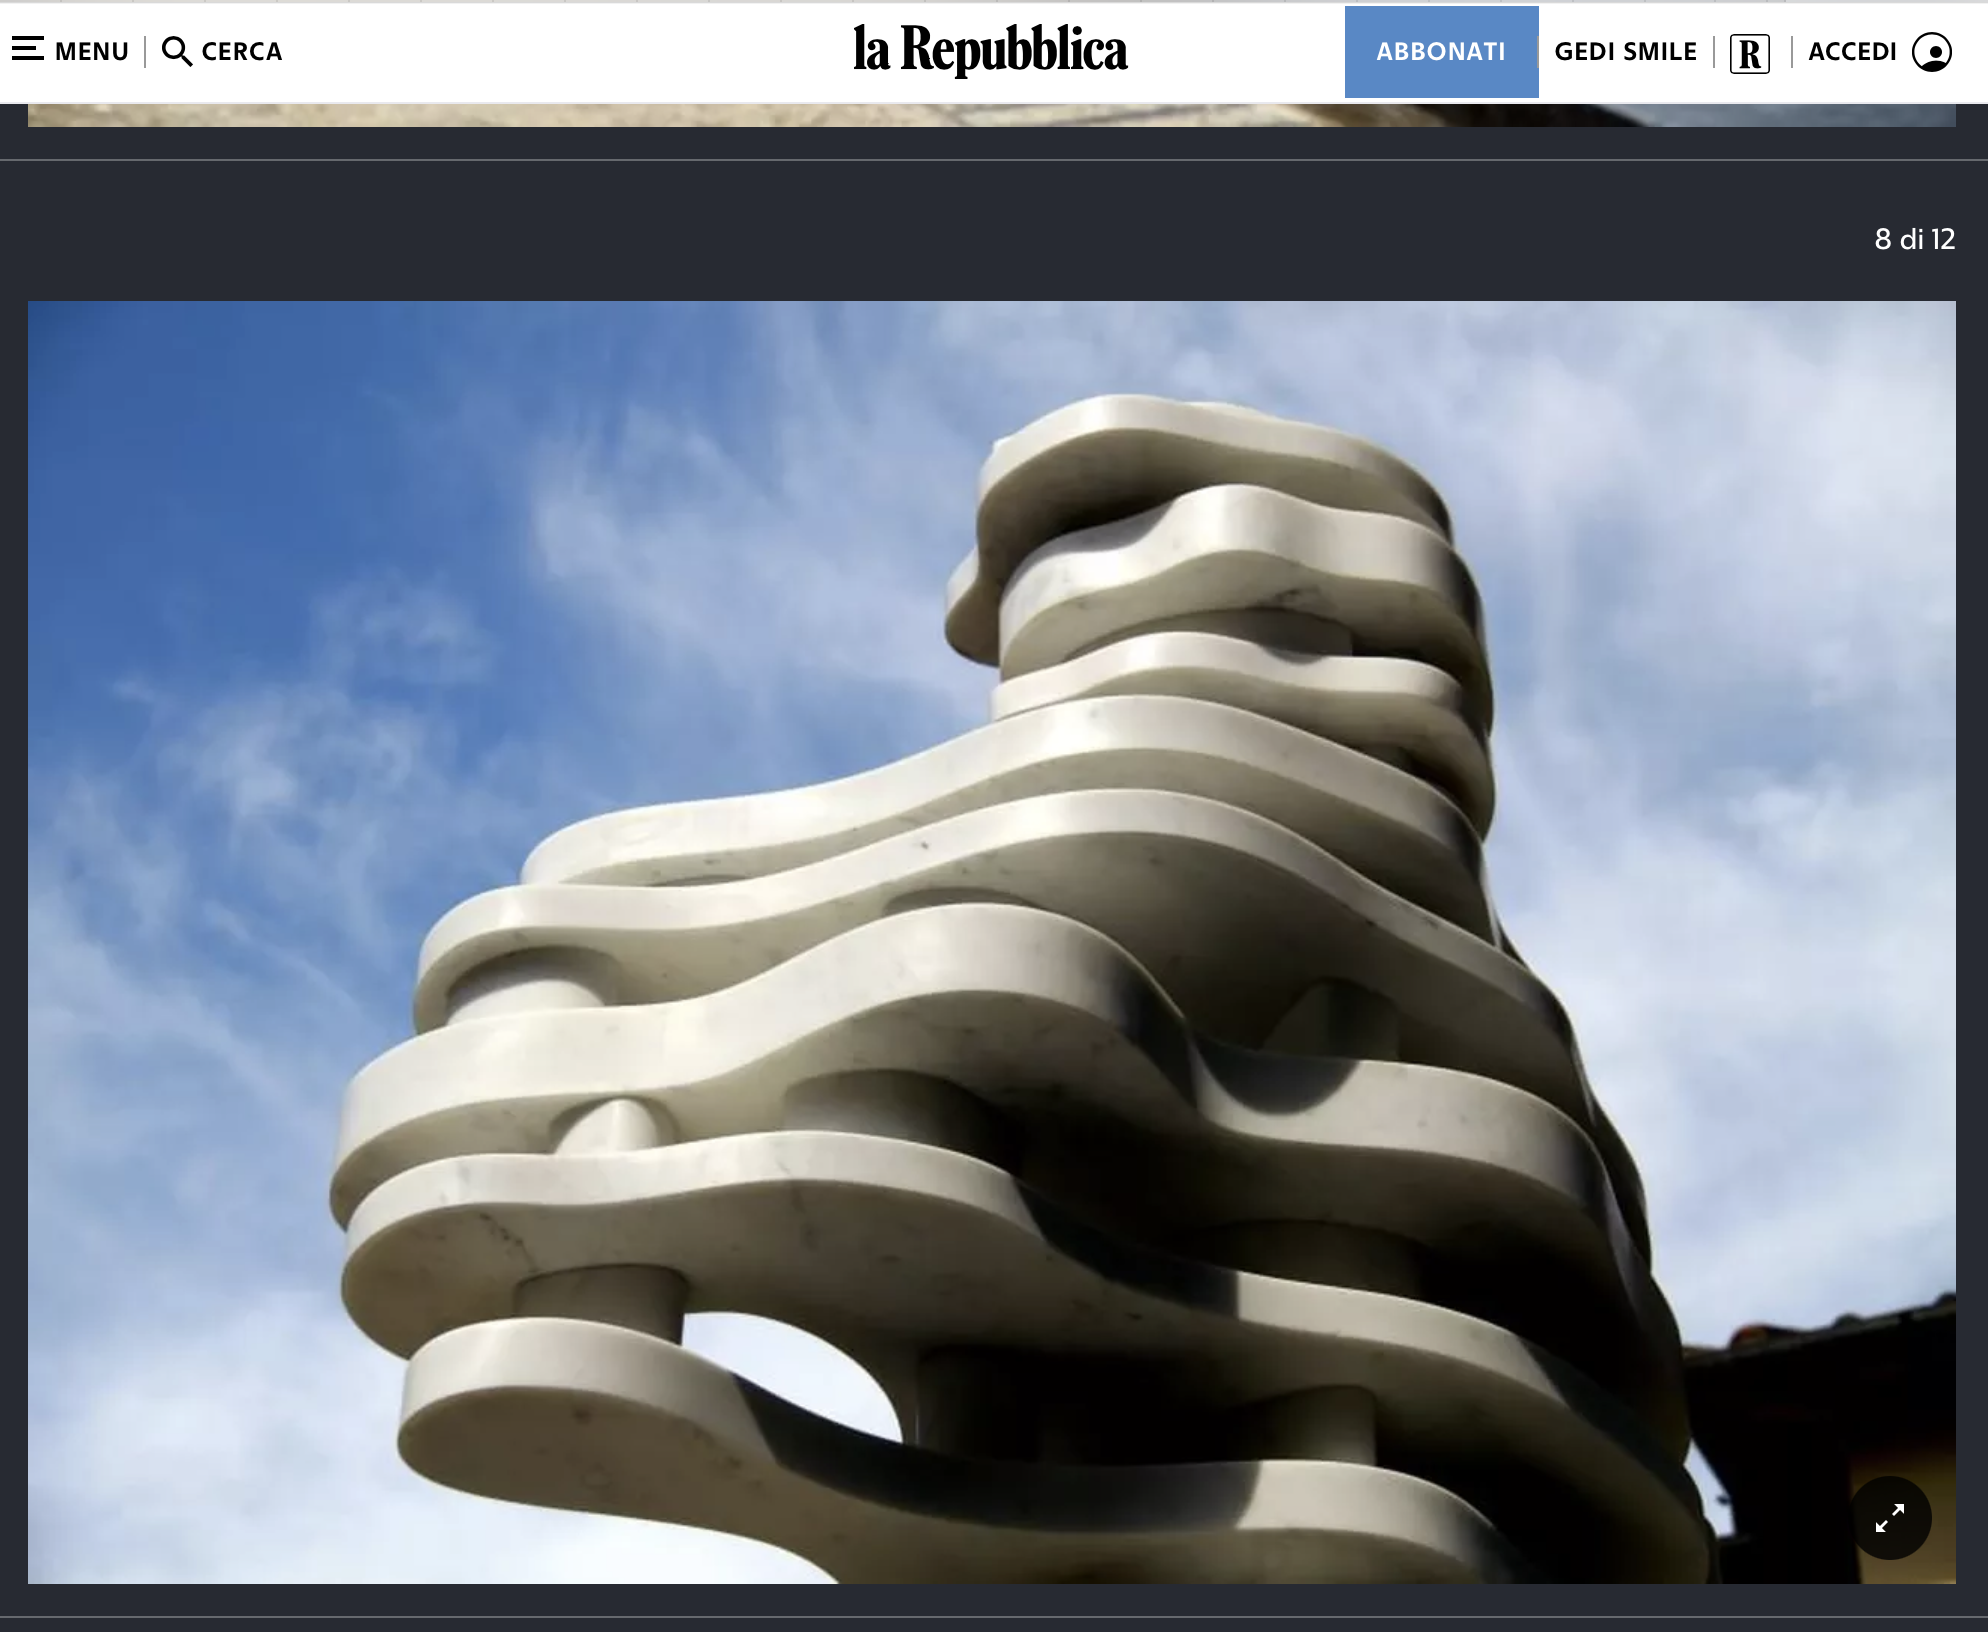Select the GEDI SMILE menu item
Screen dimensions: 1988x1632
[x=1625, y=50]
